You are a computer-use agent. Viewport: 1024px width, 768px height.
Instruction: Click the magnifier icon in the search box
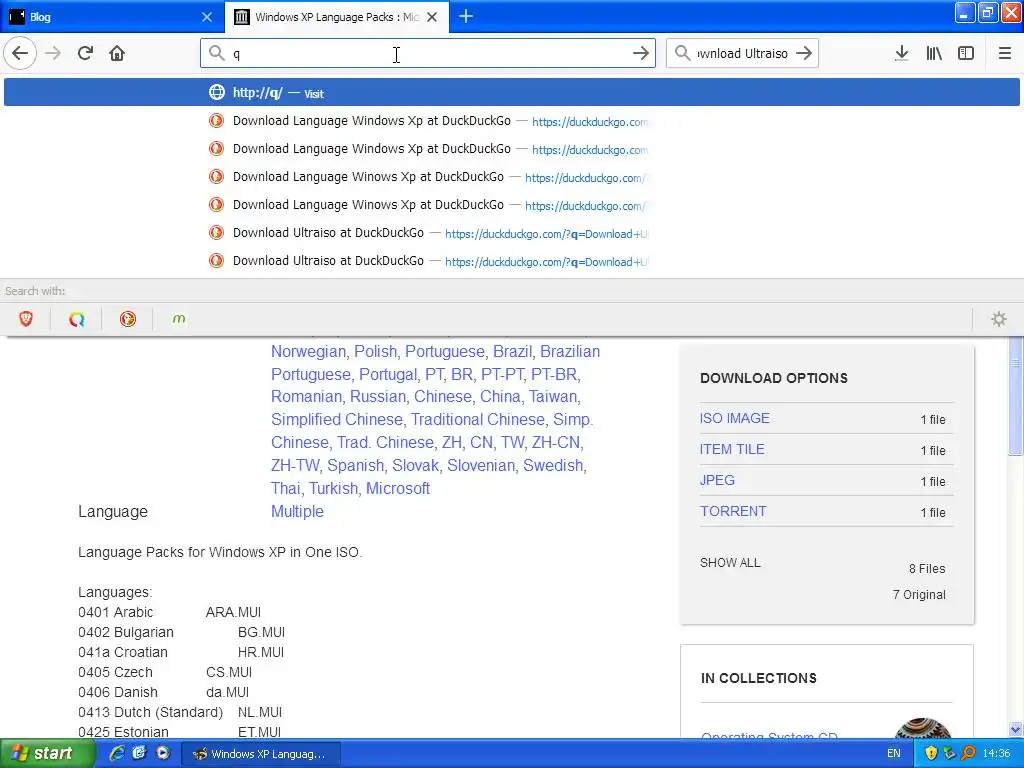point(682,53)
